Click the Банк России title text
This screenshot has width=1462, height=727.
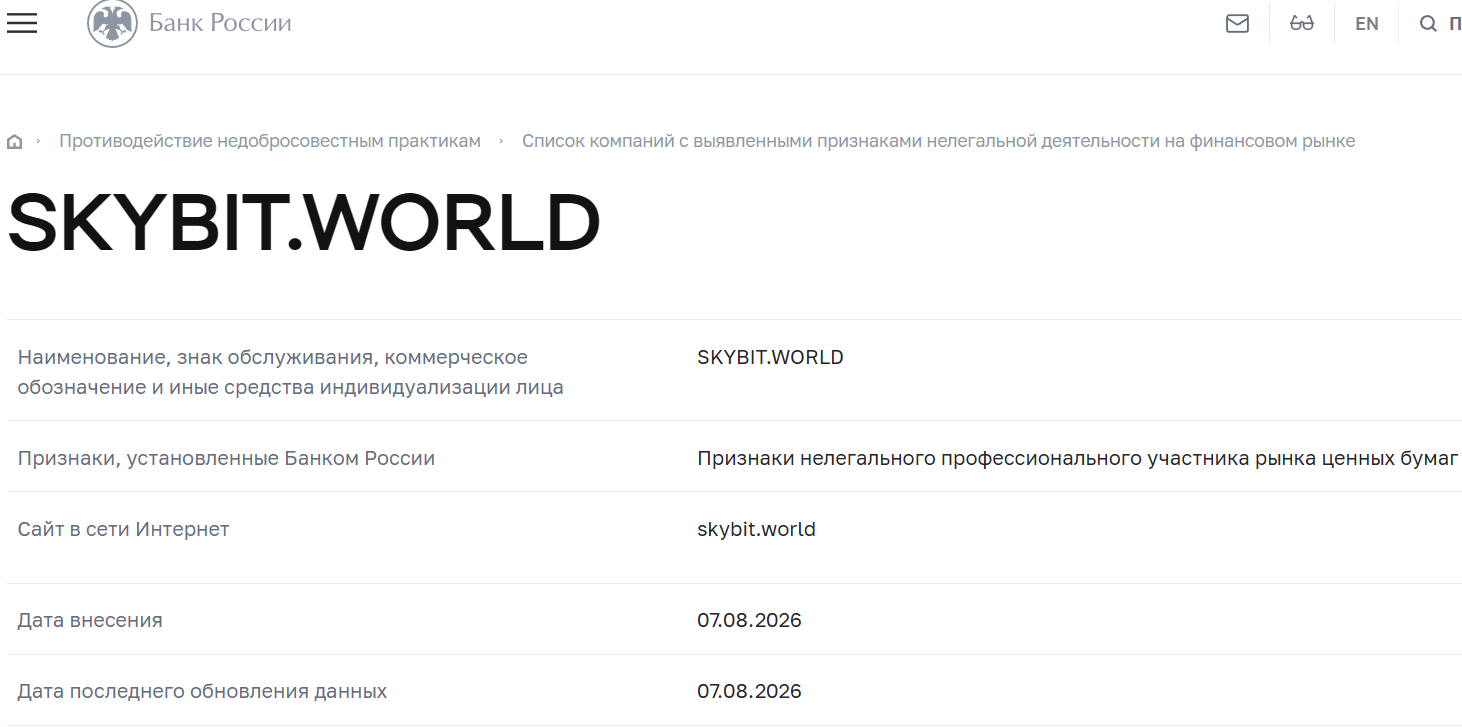[x=220, y=22]
